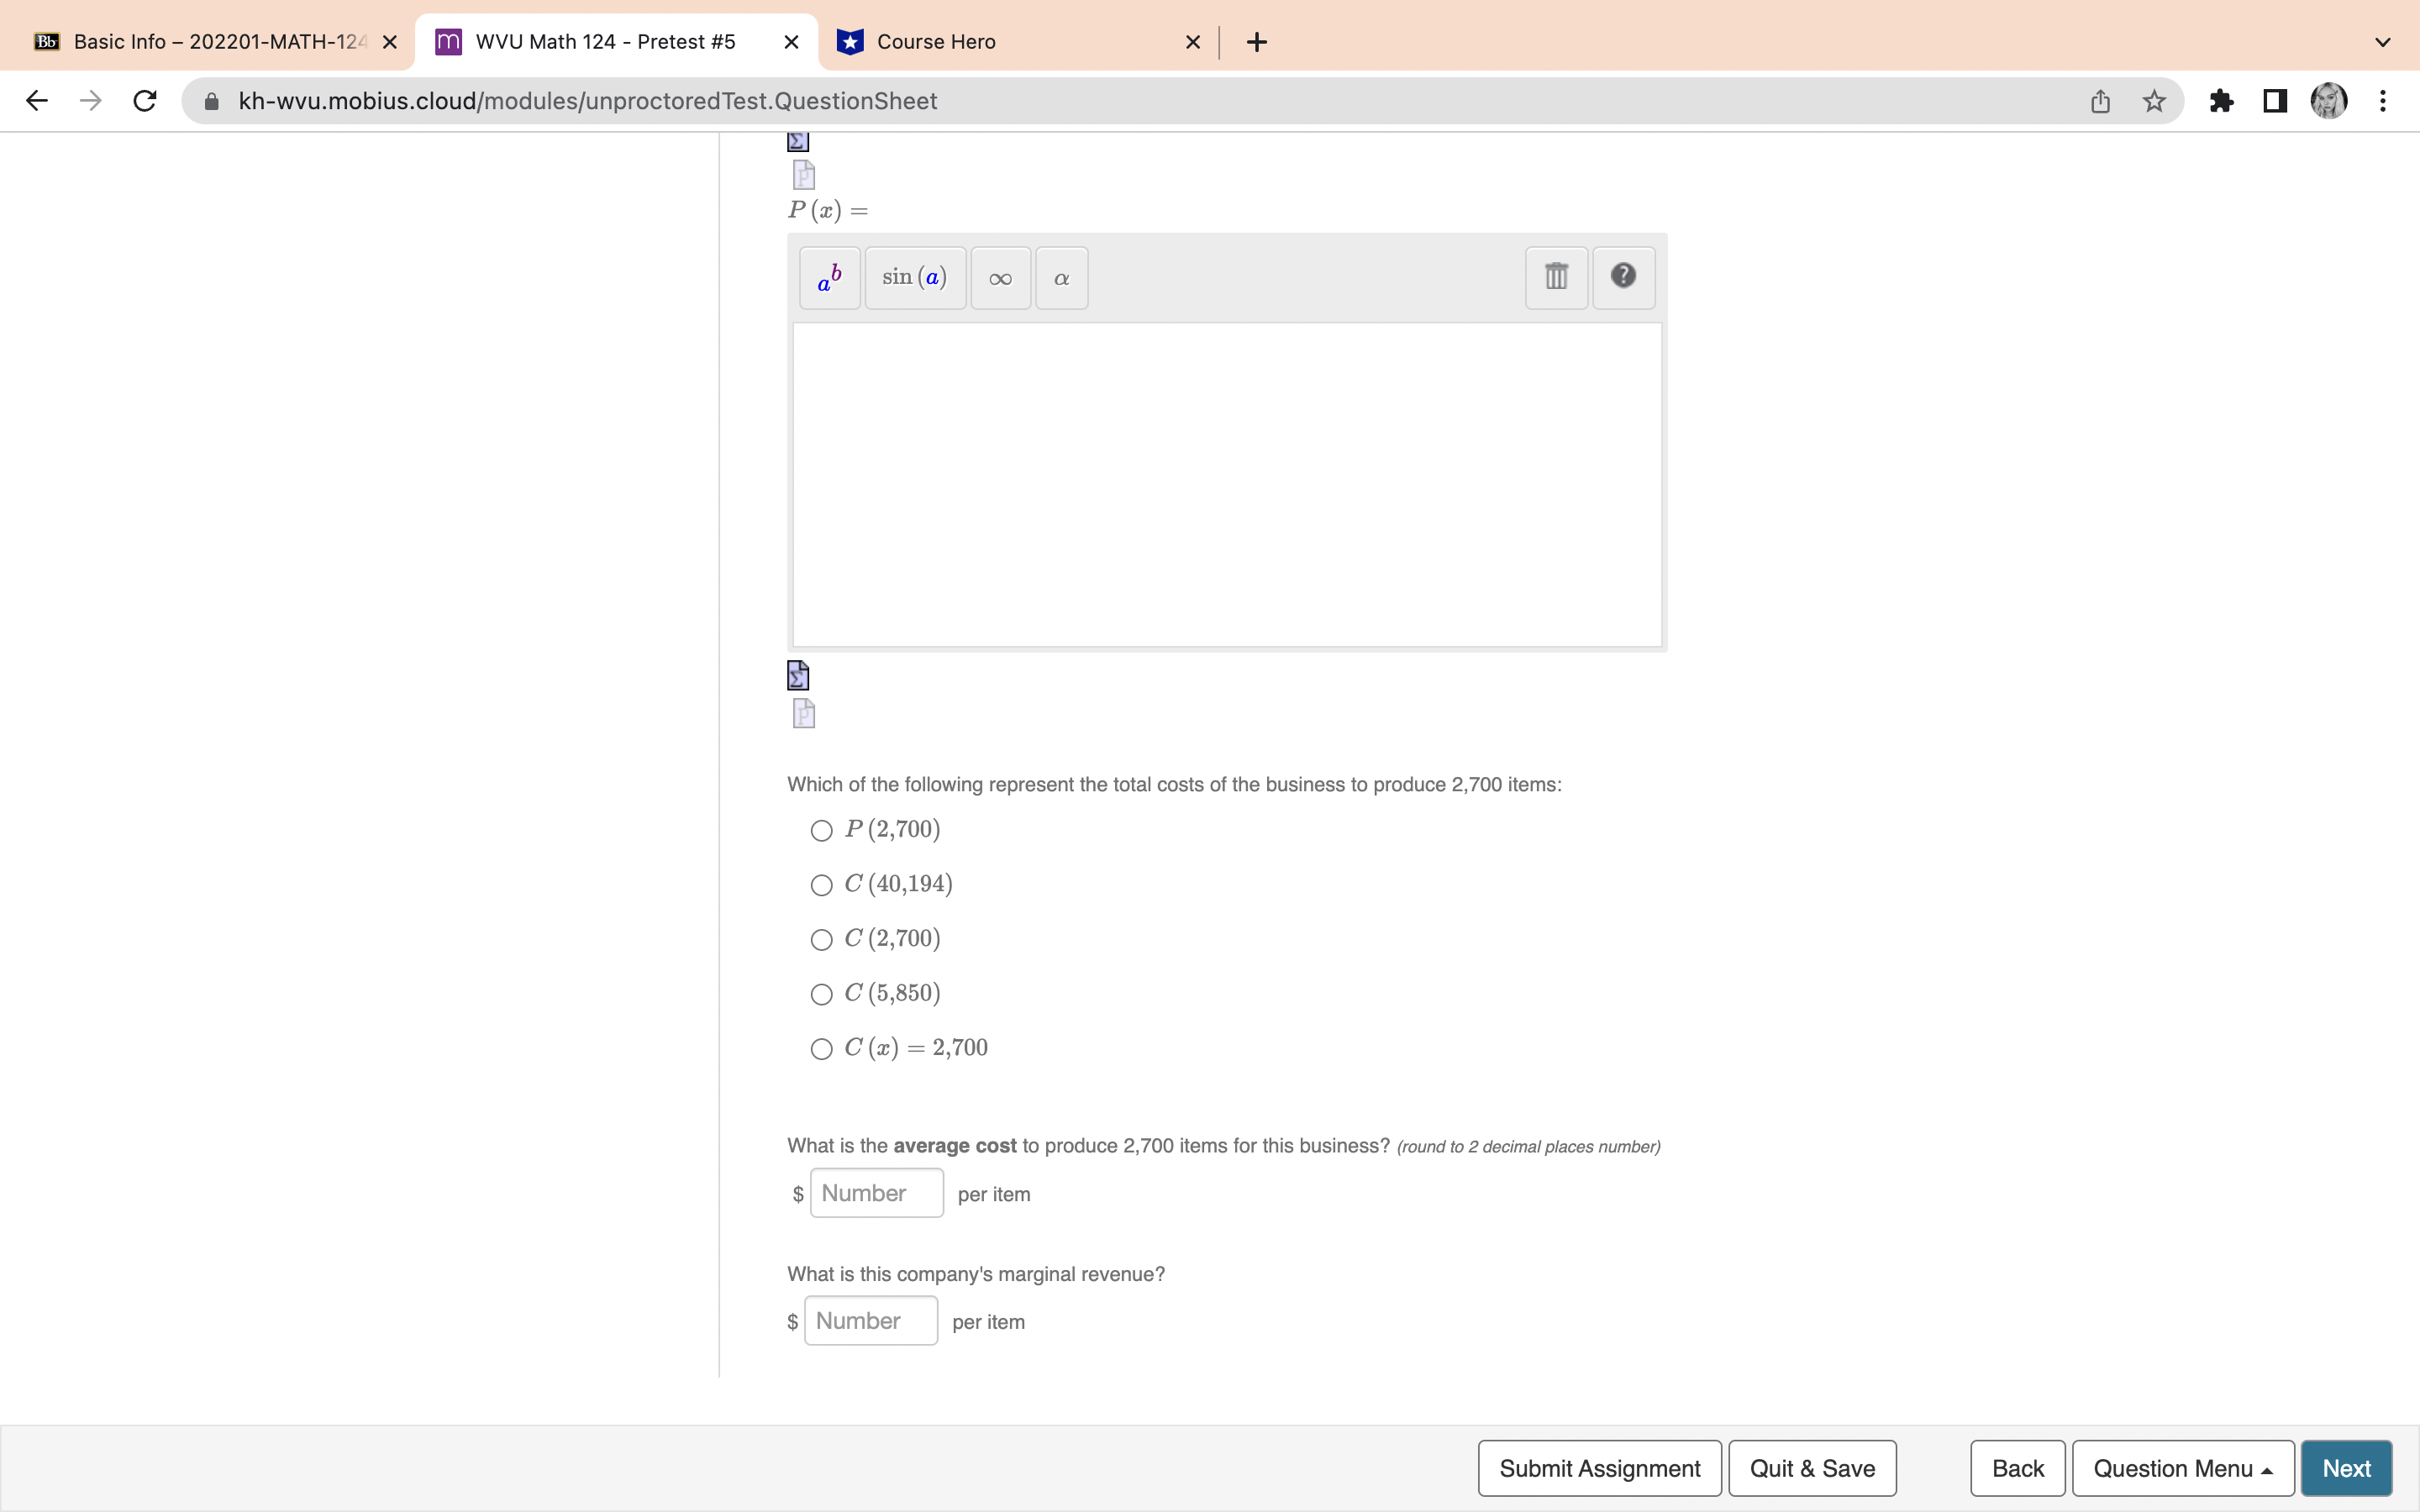The height and width of the screenshot is (1512, 2420).
Task: Click the paste/clipboard icon below answer field
Action: pos(803,712)
